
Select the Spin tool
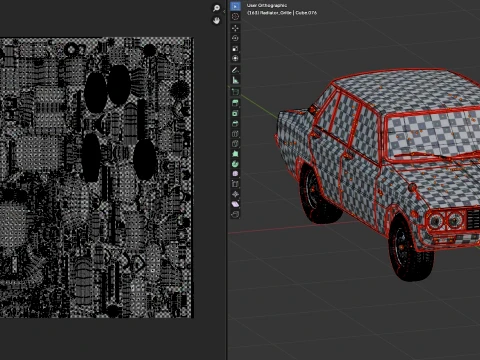click(235, 164)
